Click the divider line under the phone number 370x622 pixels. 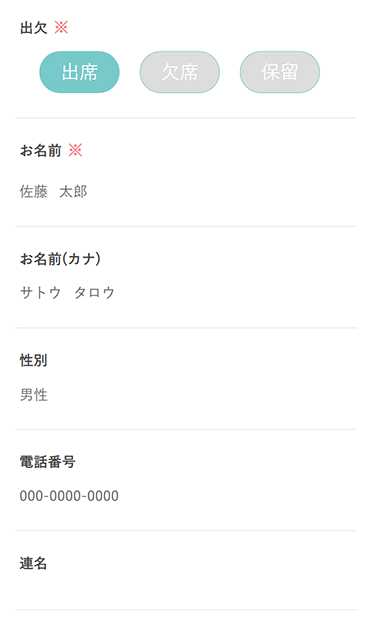point(186,530)
